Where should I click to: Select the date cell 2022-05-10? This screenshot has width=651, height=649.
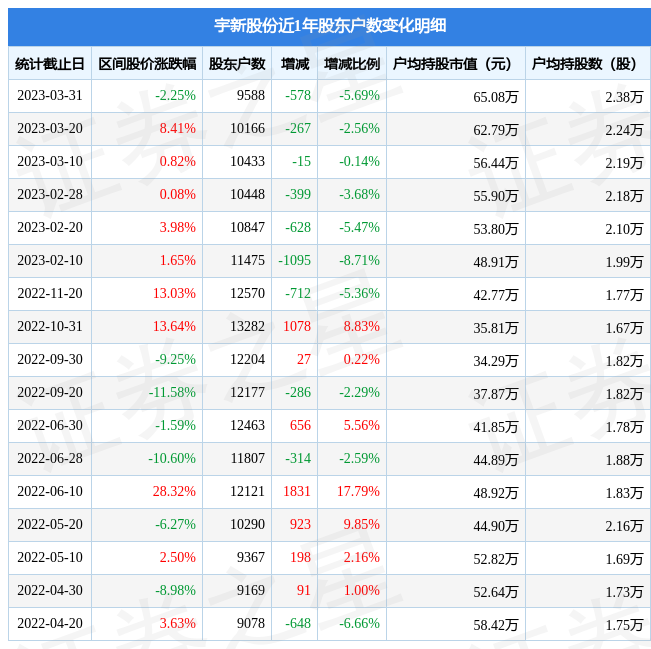pyautogui.click(x=50, y=557)
